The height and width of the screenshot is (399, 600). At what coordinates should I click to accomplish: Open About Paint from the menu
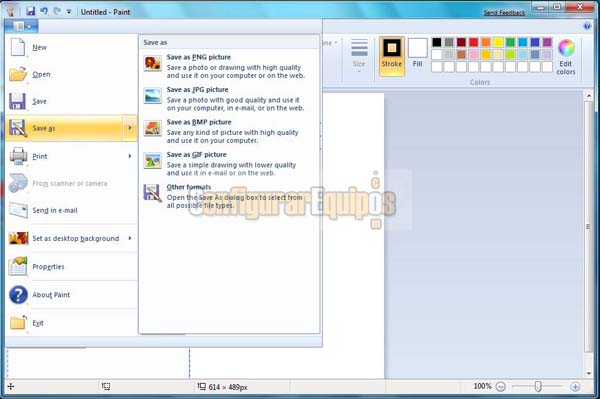pos(71,295)
